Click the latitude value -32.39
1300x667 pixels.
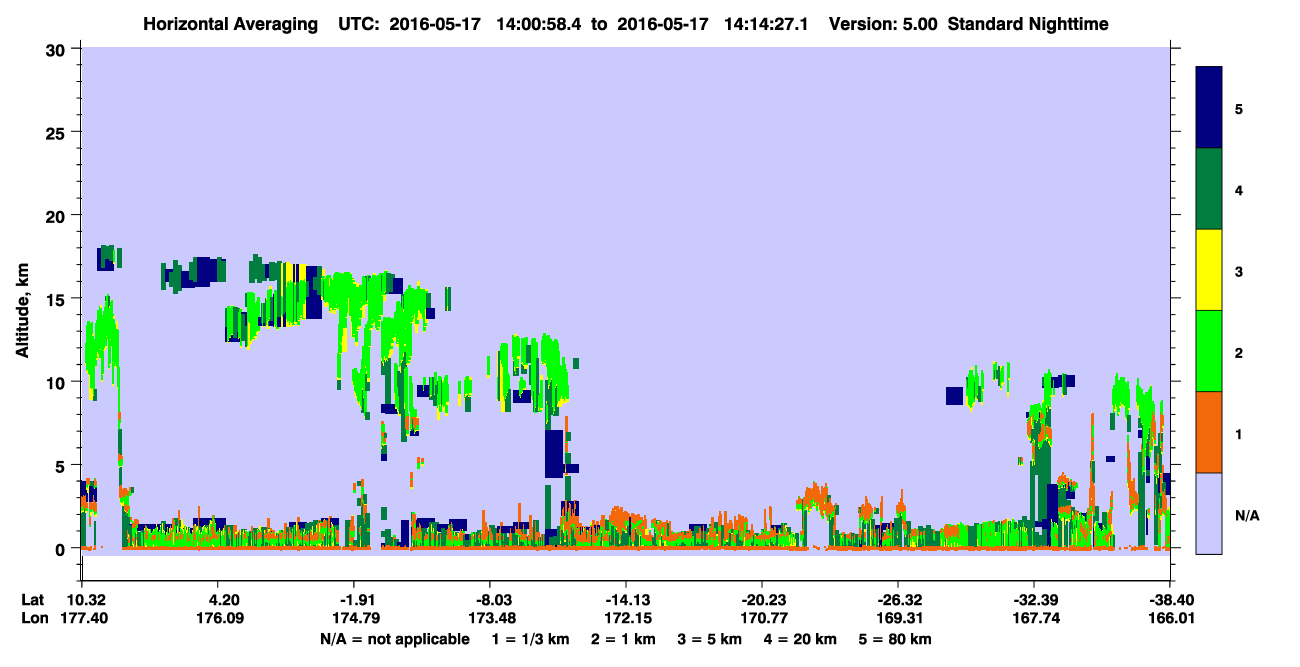tap(1034, 600)
